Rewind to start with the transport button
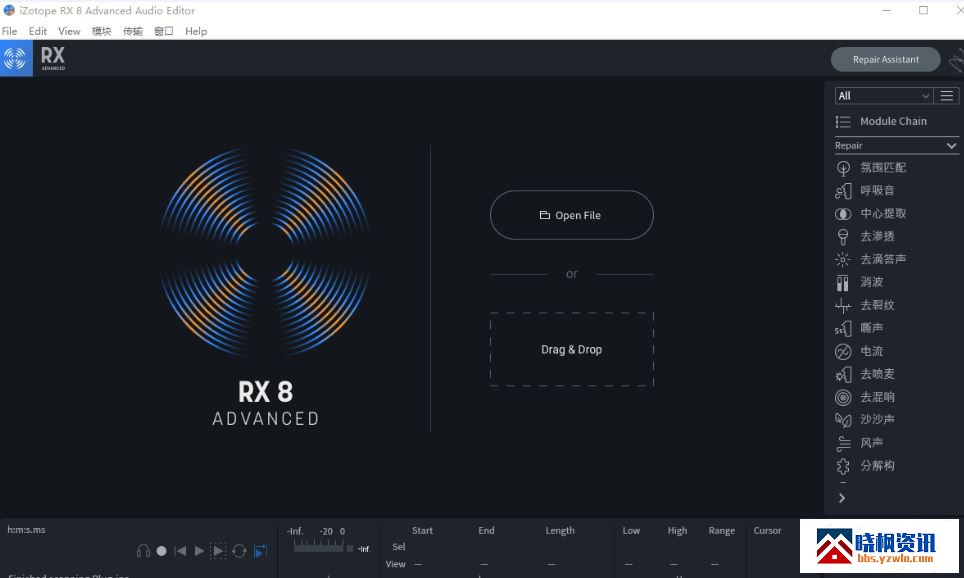964x578 pixels. [x=180, y=551]
